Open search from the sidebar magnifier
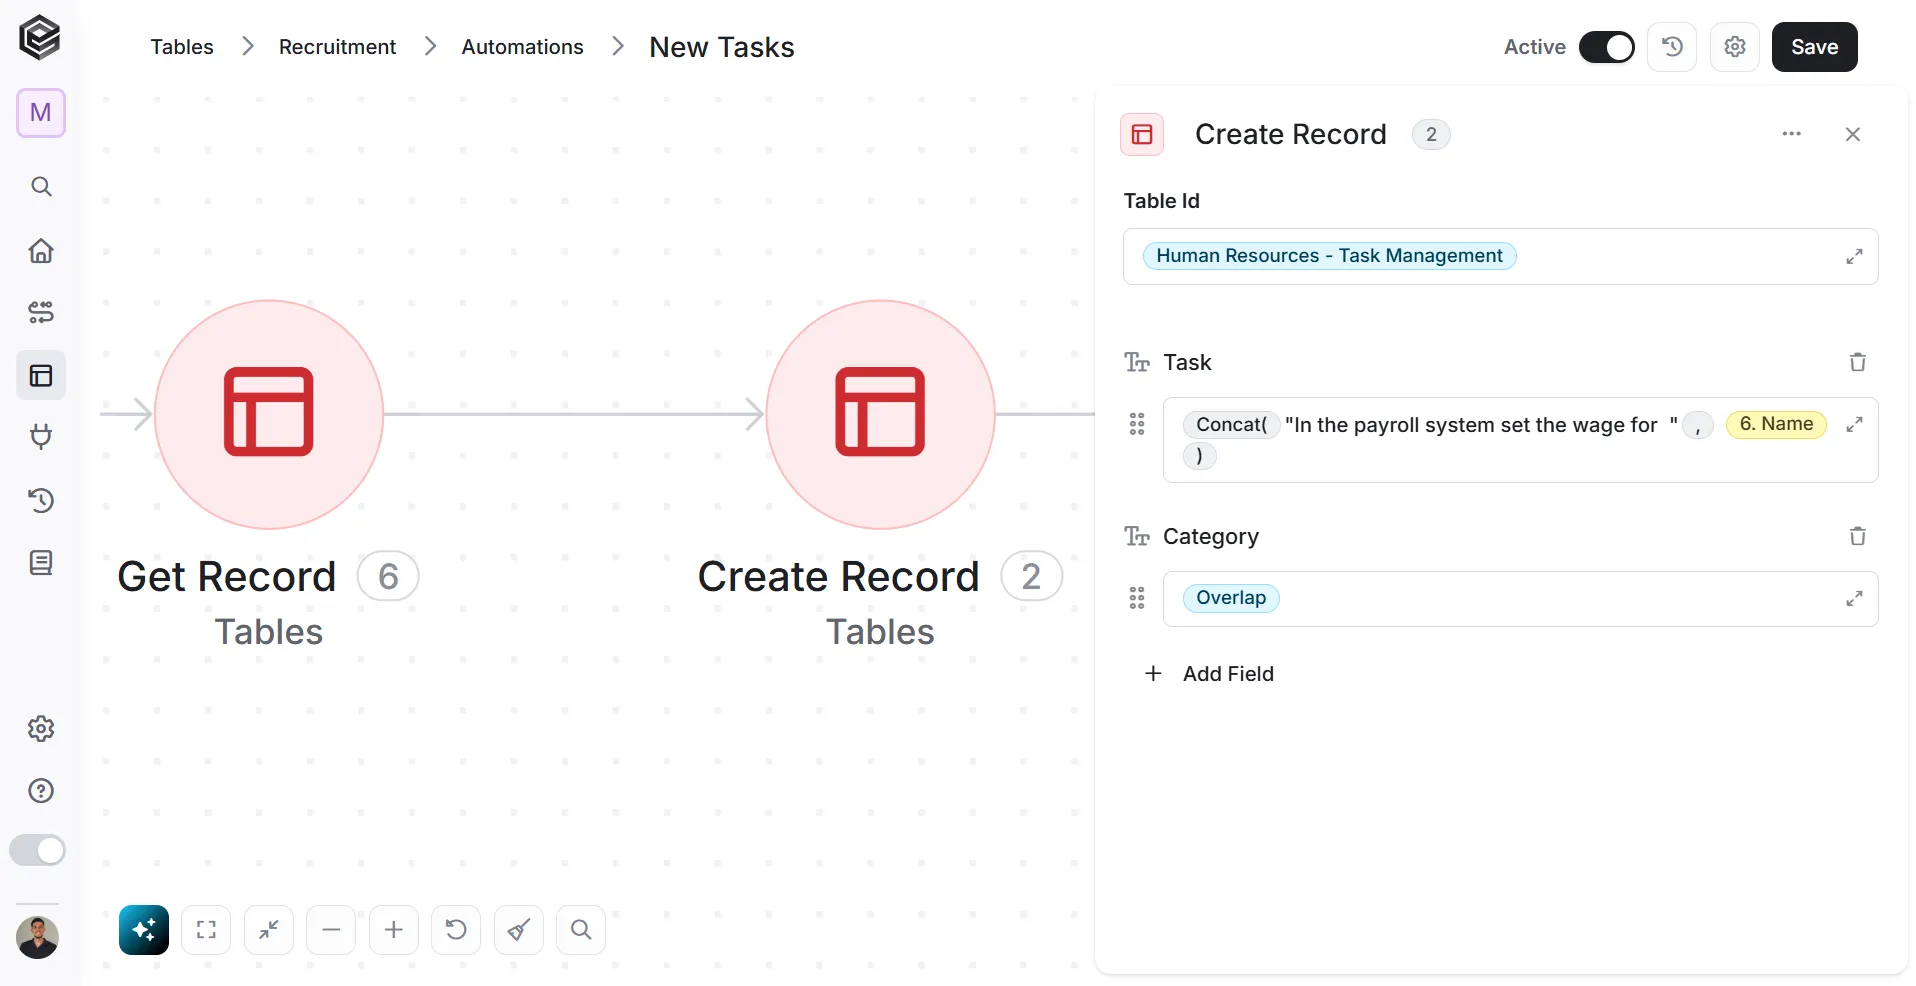 (41, 187)
